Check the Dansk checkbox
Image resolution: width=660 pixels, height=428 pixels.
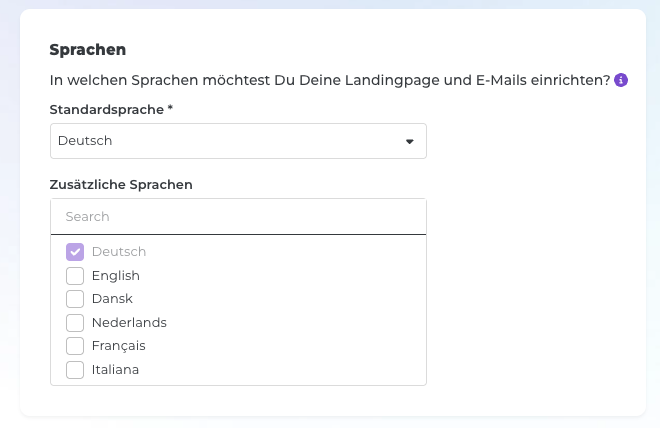pos(75,299)
